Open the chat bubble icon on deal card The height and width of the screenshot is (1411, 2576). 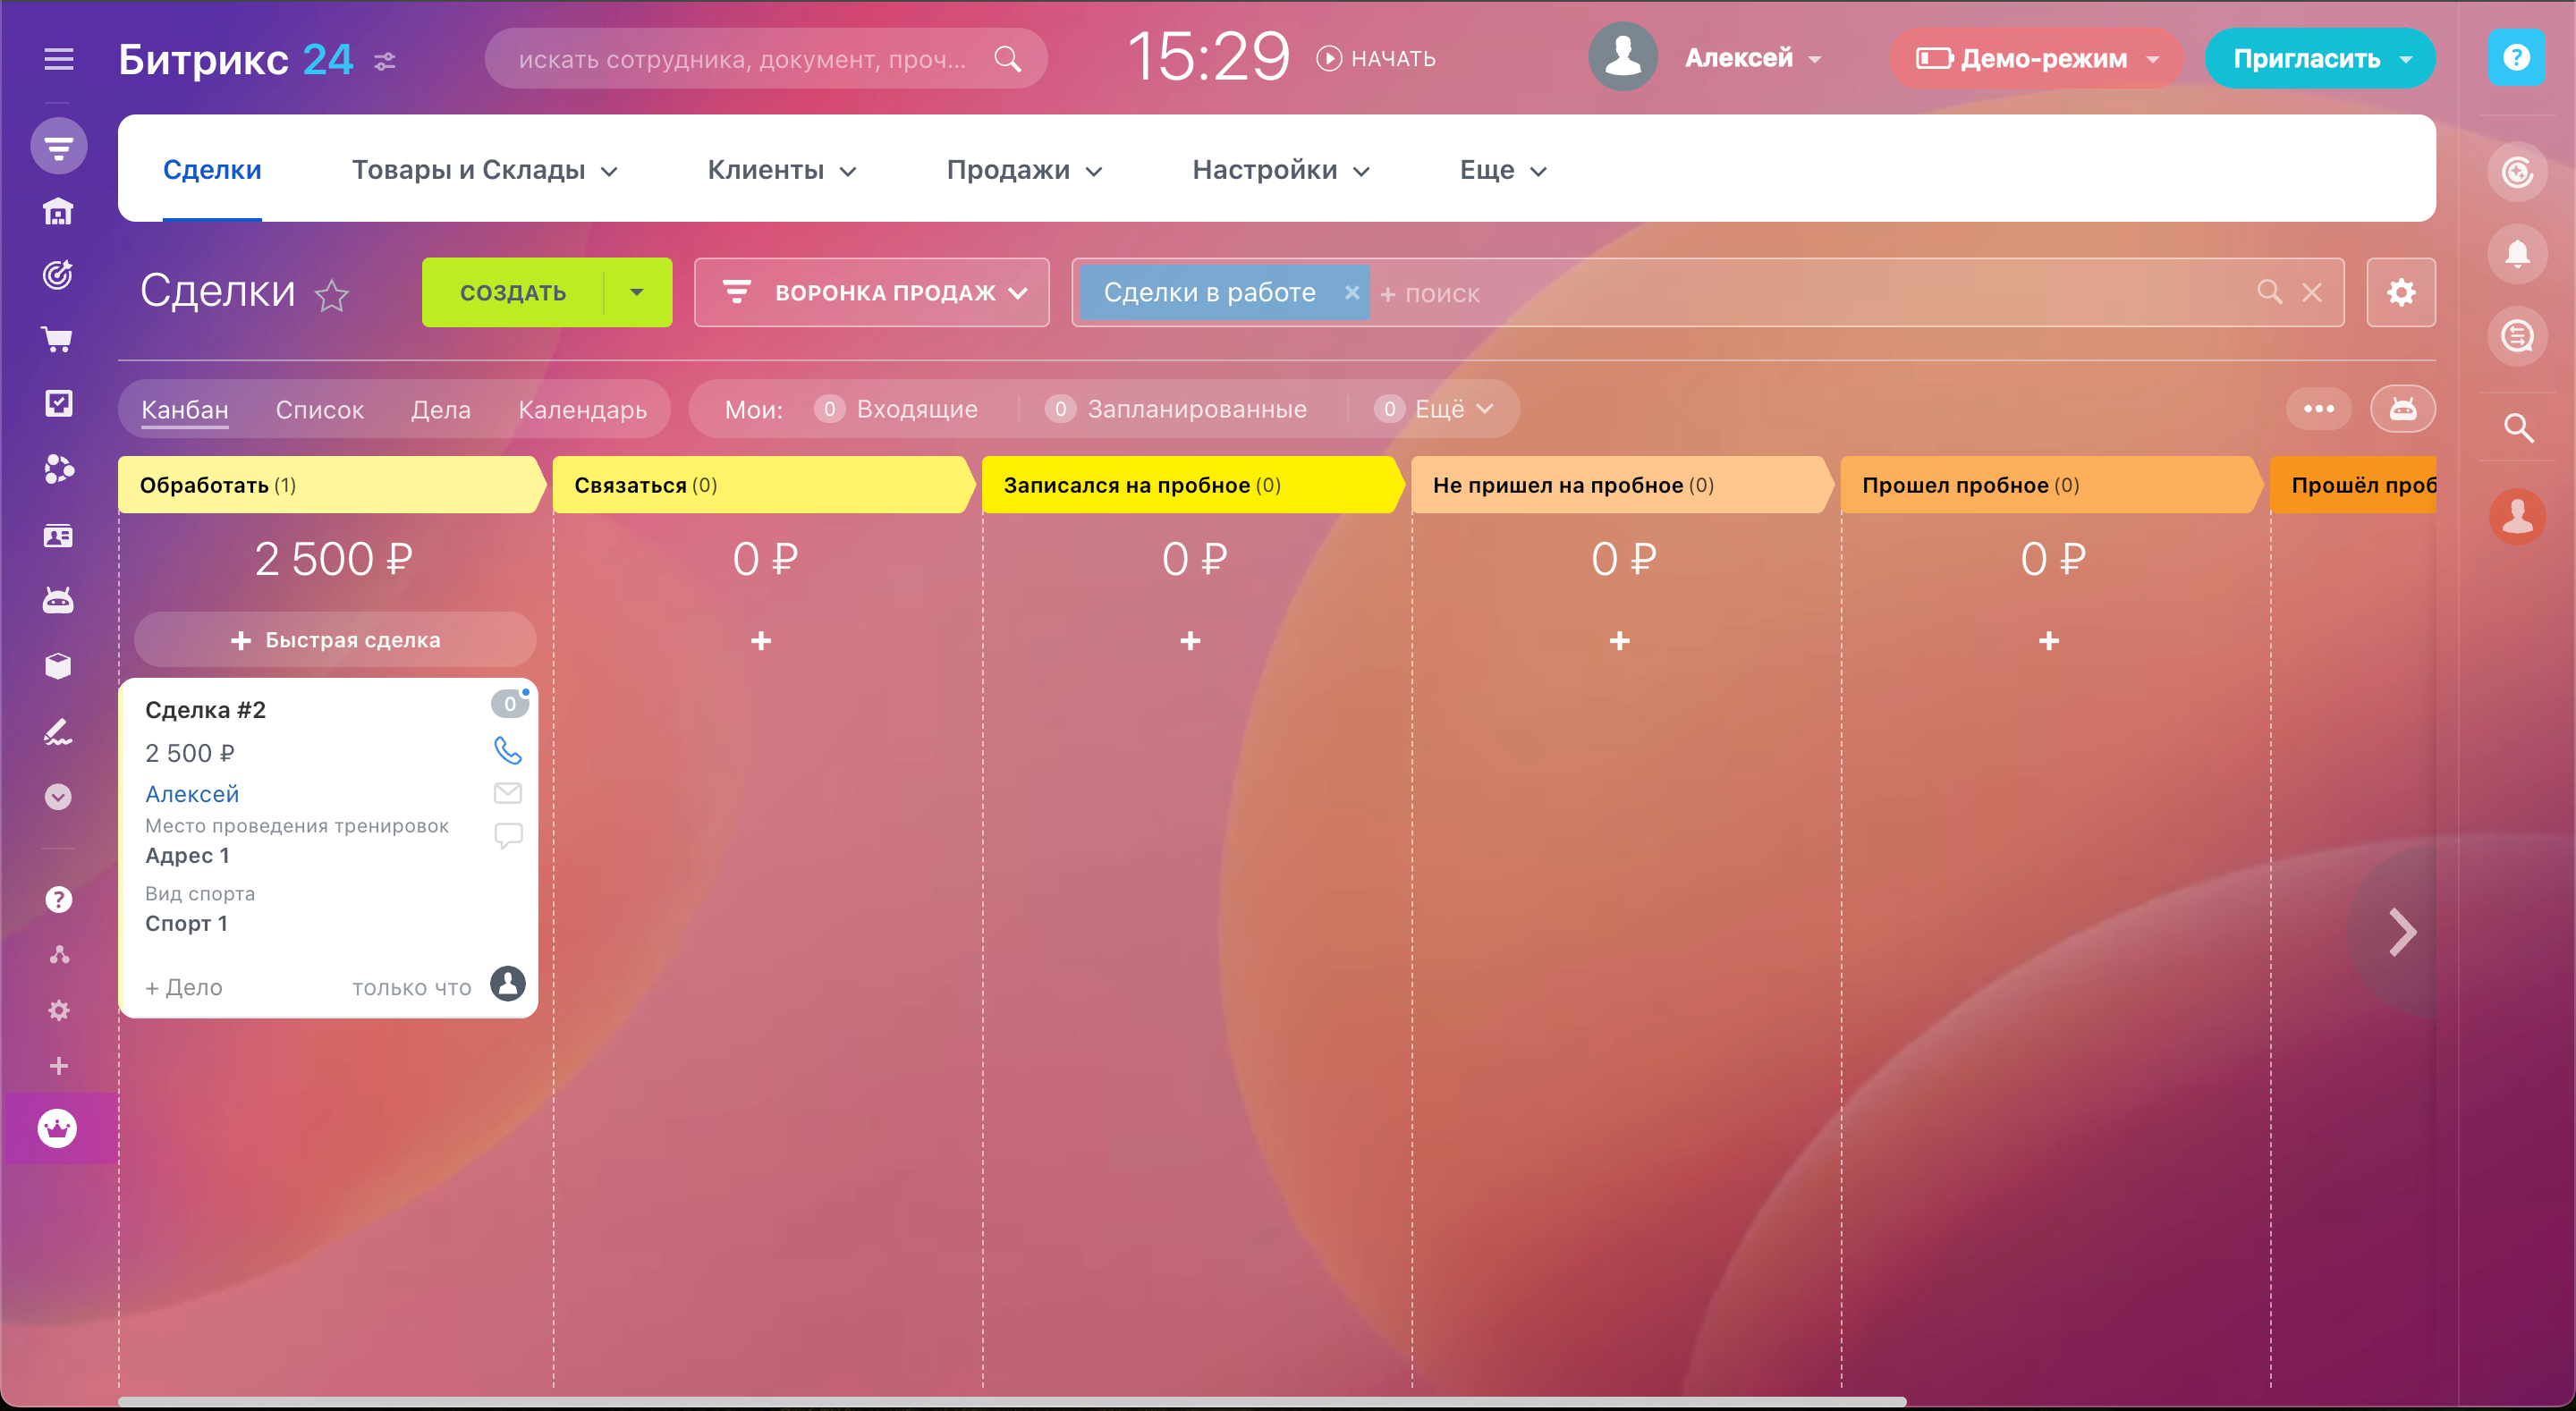click(x=508, y=834)
